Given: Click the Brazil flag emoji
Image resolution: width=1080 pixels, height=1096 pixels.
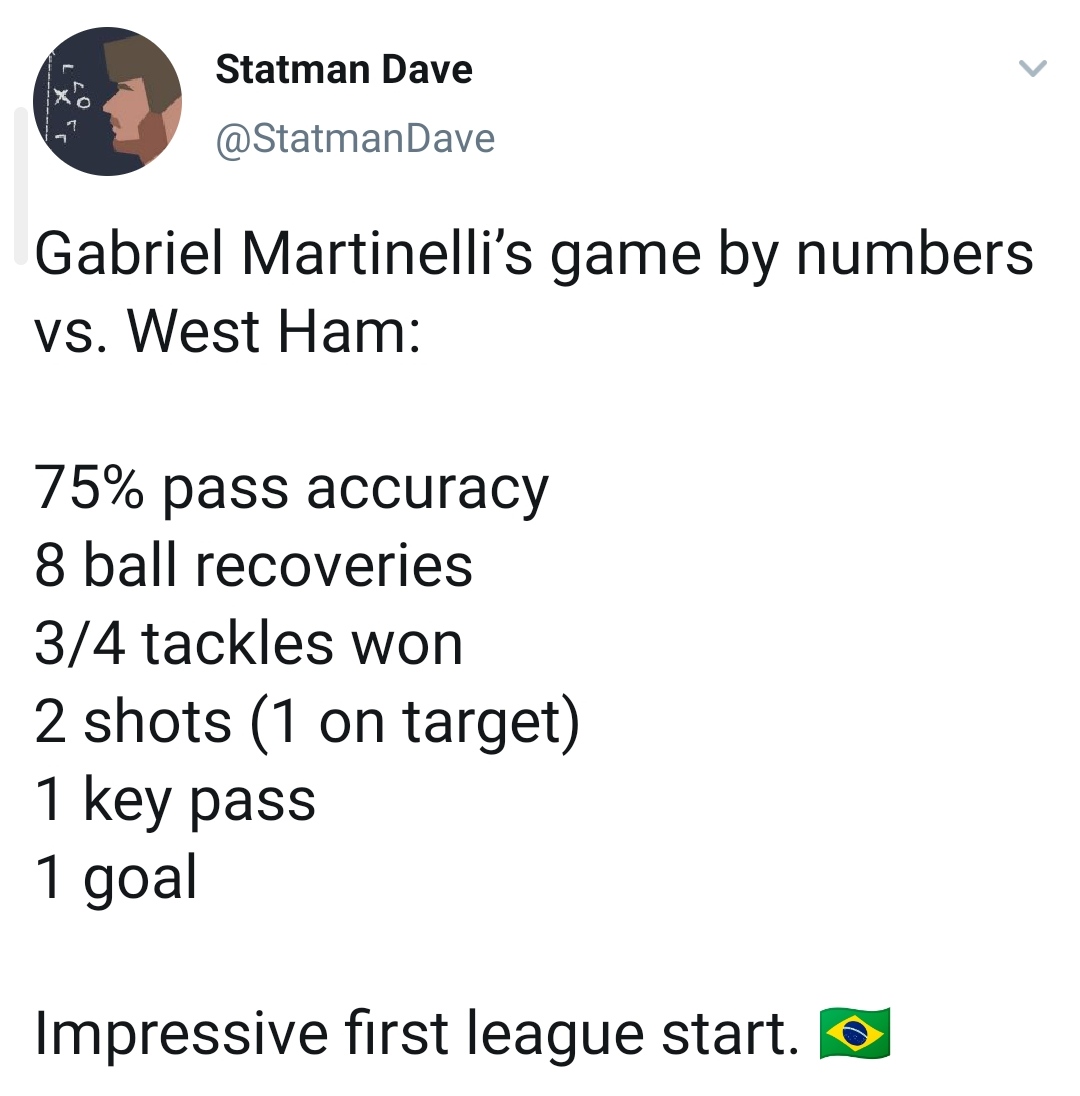Looking at the screenshot, I should click(854, 1033).
